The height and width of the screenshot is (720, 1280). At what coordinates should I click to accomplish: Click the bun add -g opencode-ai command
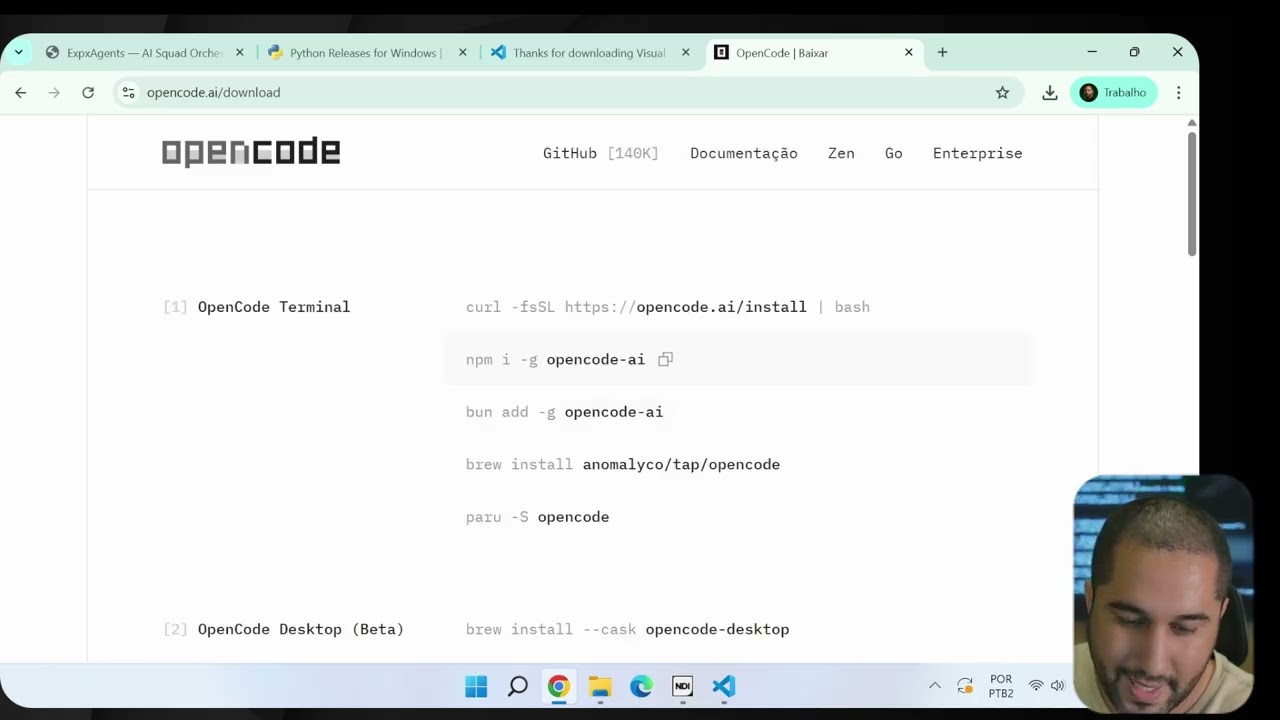tap(564, 412)
